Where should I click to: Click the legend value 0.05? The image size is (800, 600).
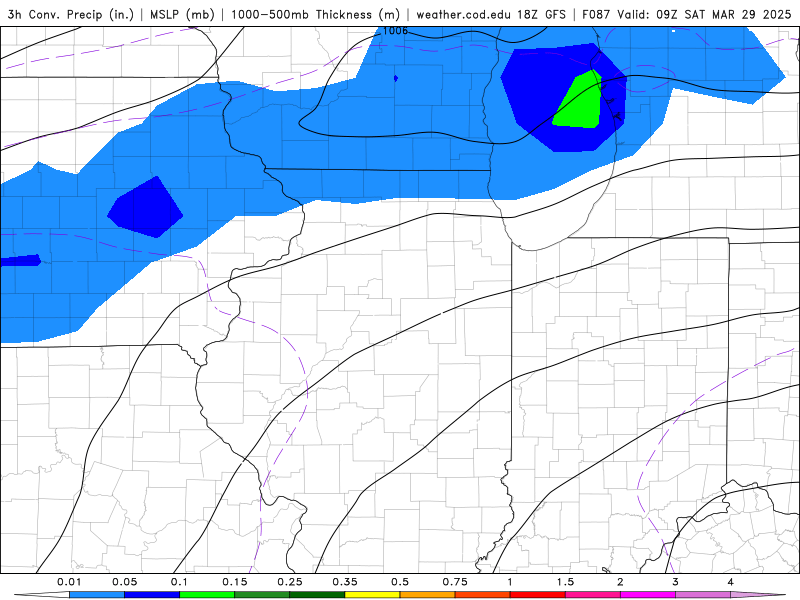(x=124, y=582)
